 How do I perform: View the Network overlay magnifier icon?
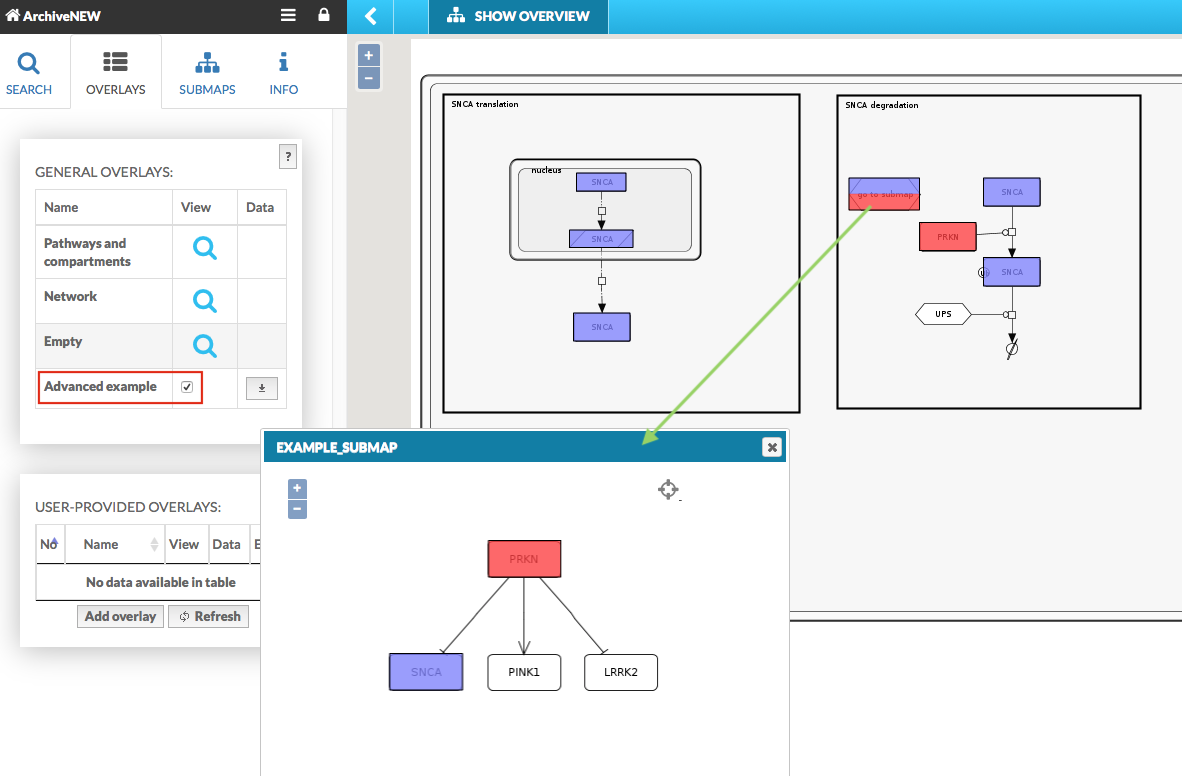204,300
